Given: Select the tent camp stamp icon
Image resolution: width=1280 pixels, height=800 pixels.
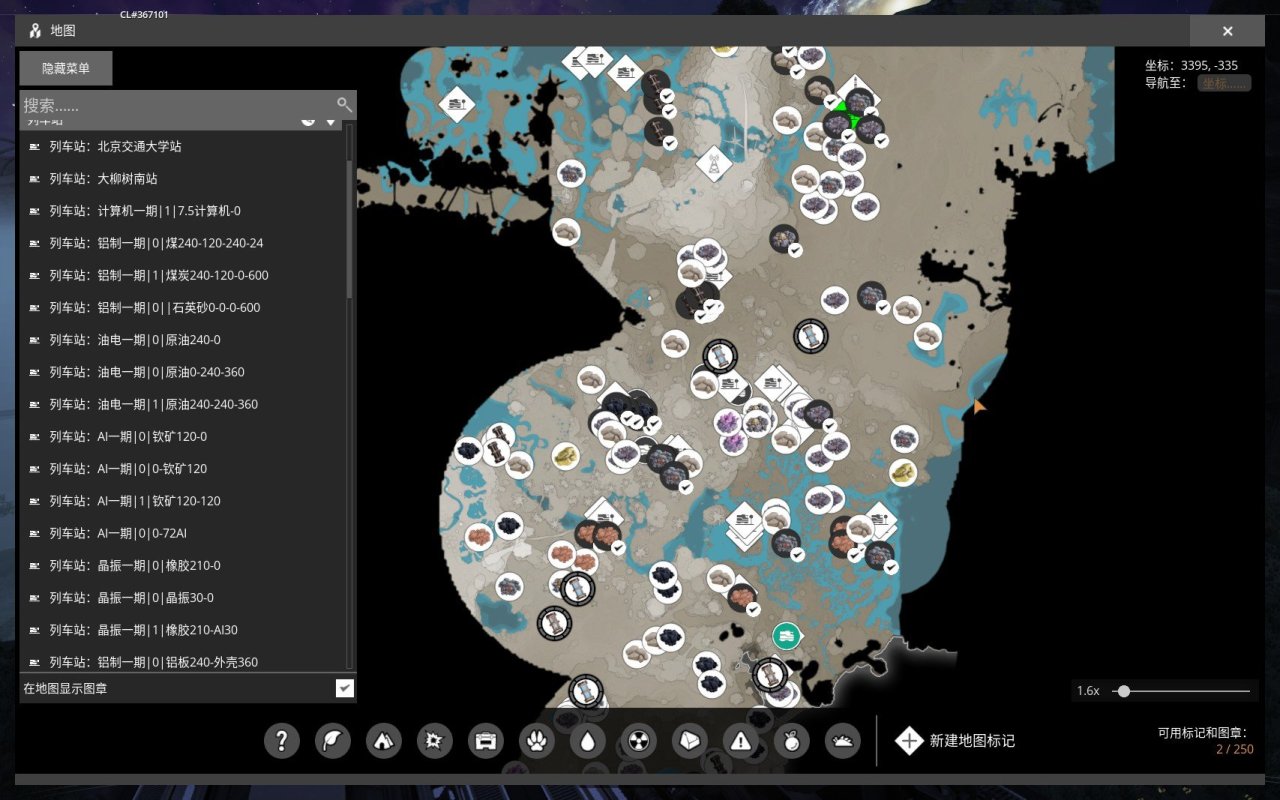Looking at the screenshot, I should 384,741.
